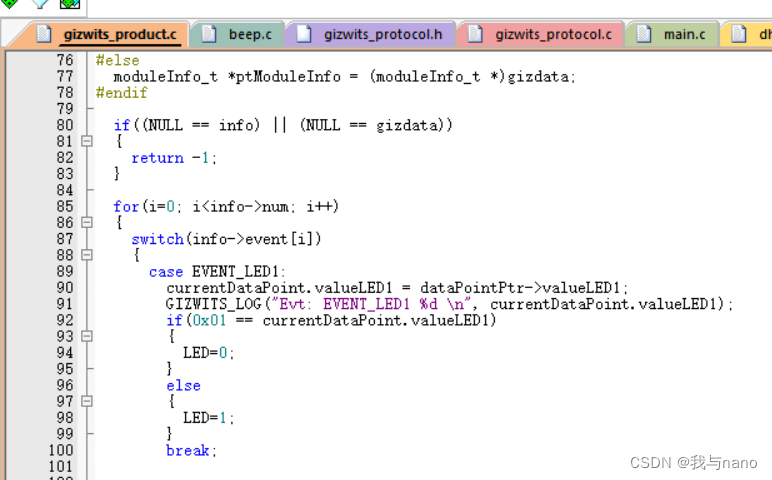Viewport: 772px width, 480px height.
Task: Click file icon on gizwits_product.c tab
Action: (x=44, y=34)
